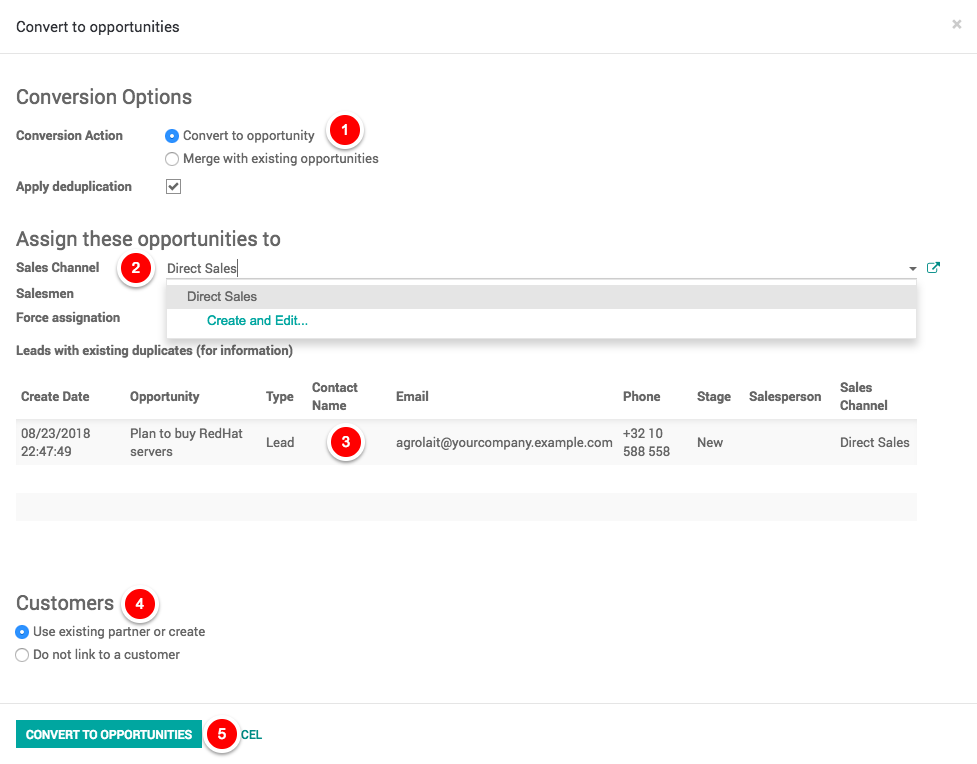Click the red number 4 marker

point(139,604)
